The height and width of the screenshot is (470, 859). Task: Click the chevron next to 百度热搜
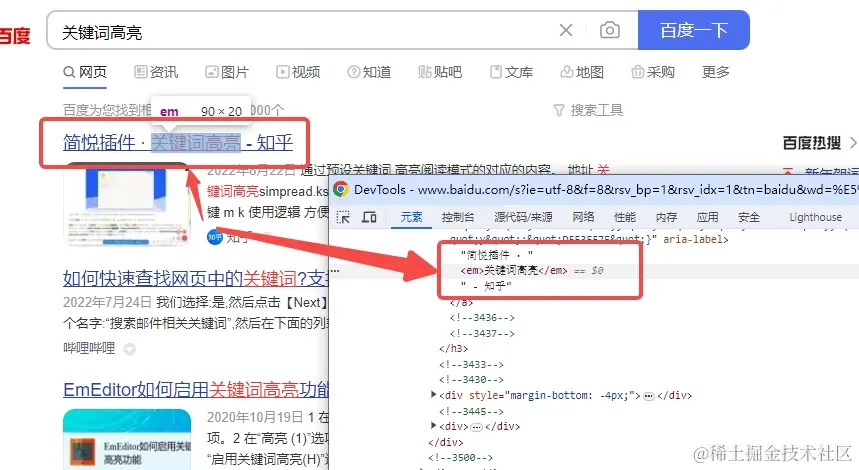[852, 143]
